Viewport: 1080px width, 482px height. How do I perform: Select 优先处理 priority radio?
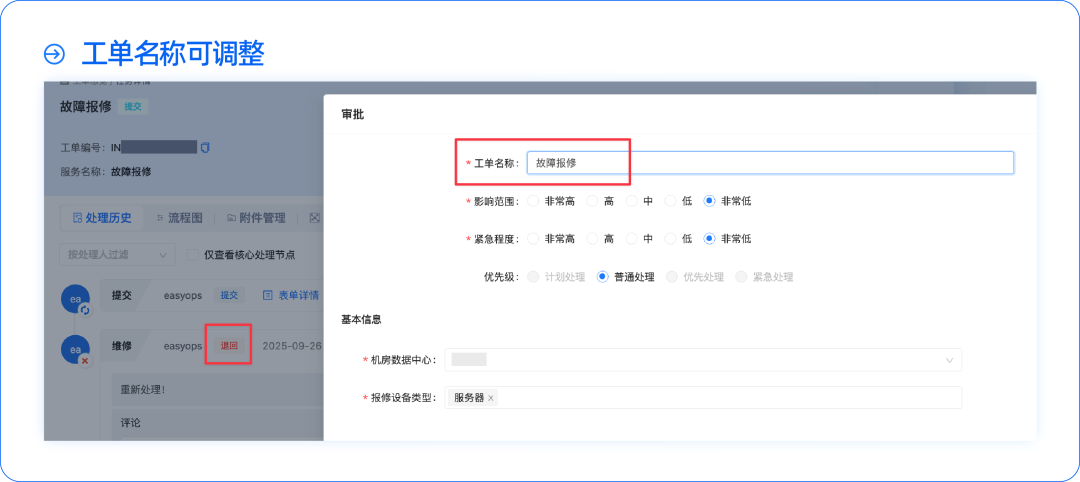(672, 277)
